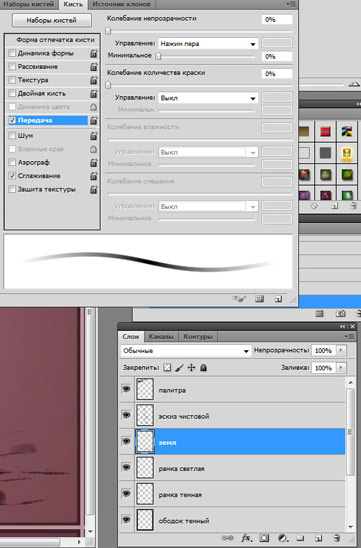Viewport: 361px width, 548px height.
Task: Click Колебание количества краски value field
Action: pyautogui.click(x=276, y=74)
